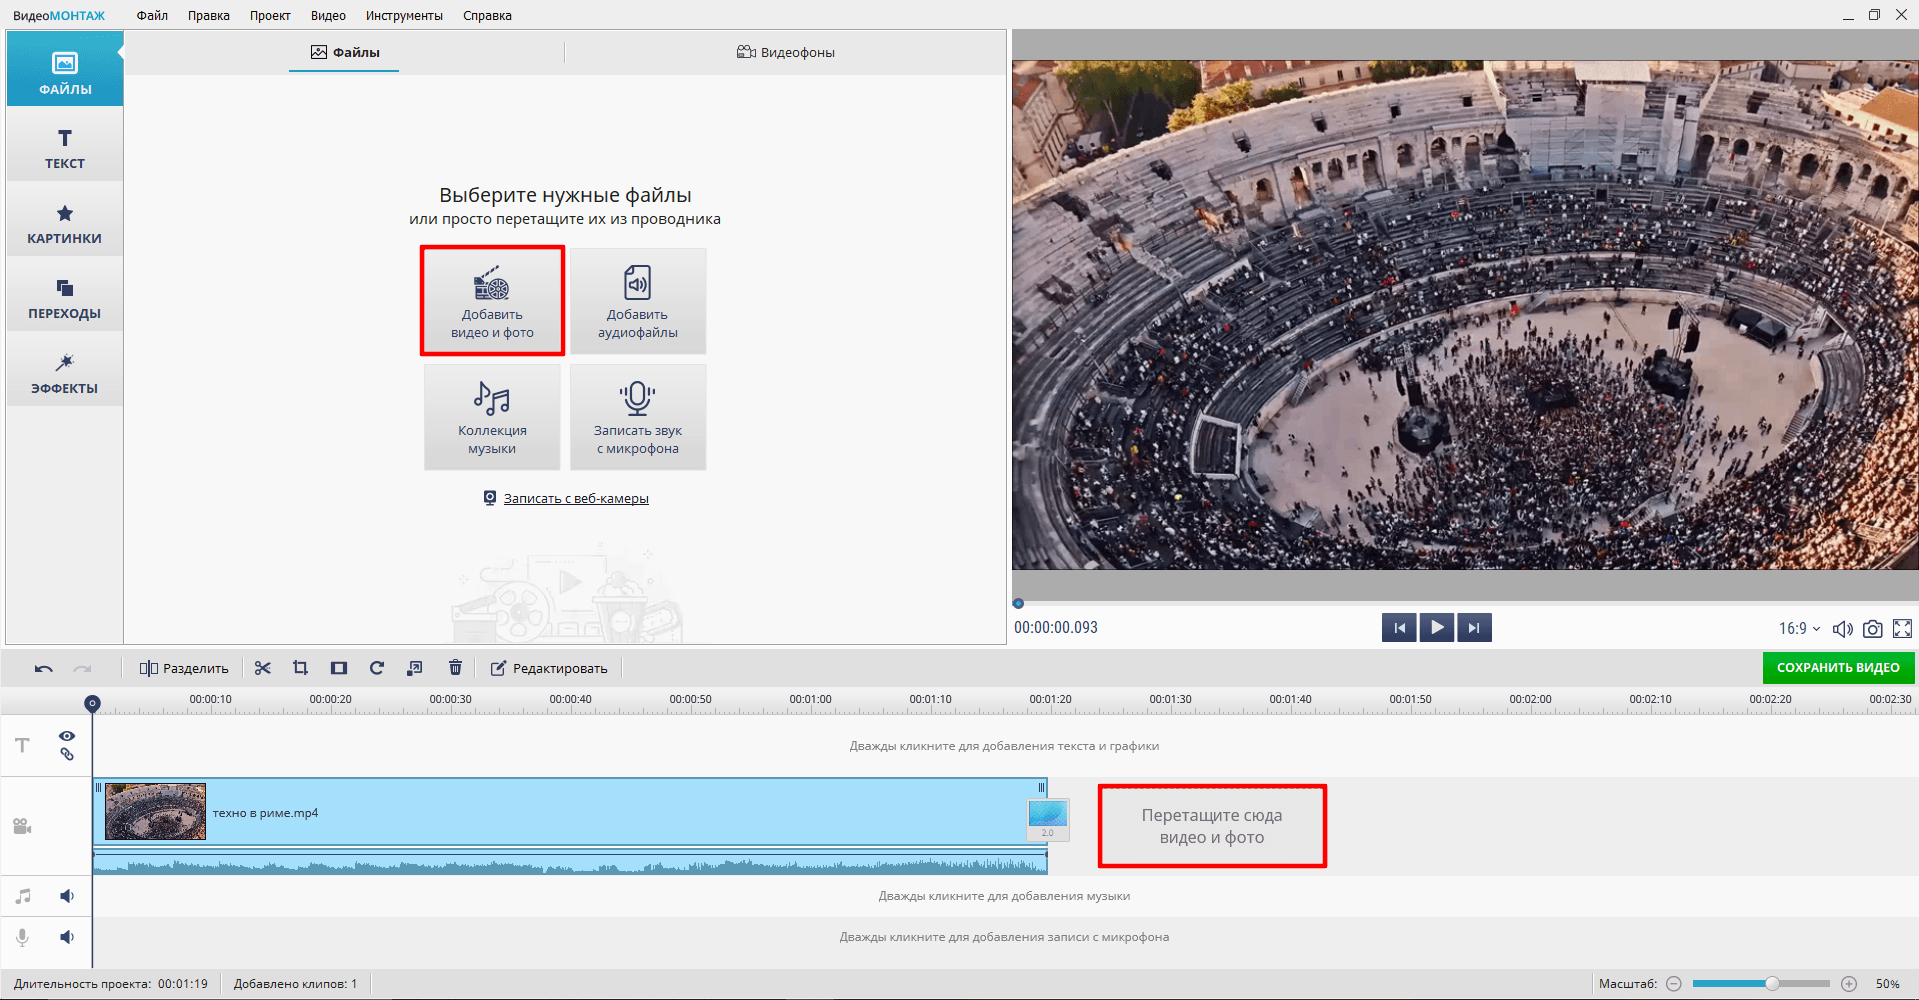Screen dimensions: 1919x1000
Task: Click the scissors cut icon in toolbar
Action: [x=263, y=668]
